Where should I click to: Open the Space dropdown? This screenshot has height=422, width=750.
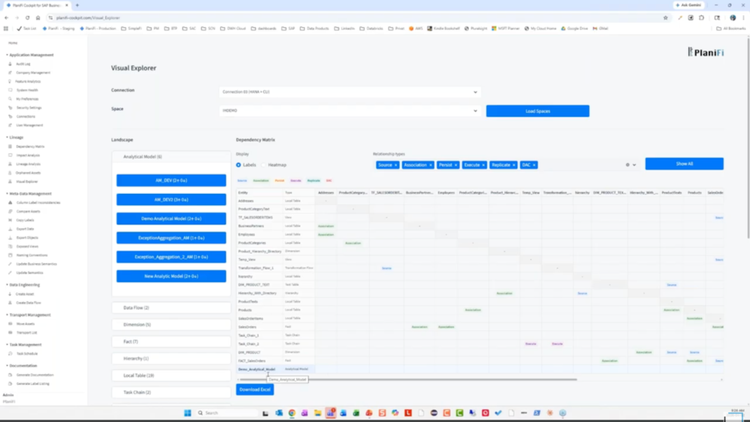(350, 111)
